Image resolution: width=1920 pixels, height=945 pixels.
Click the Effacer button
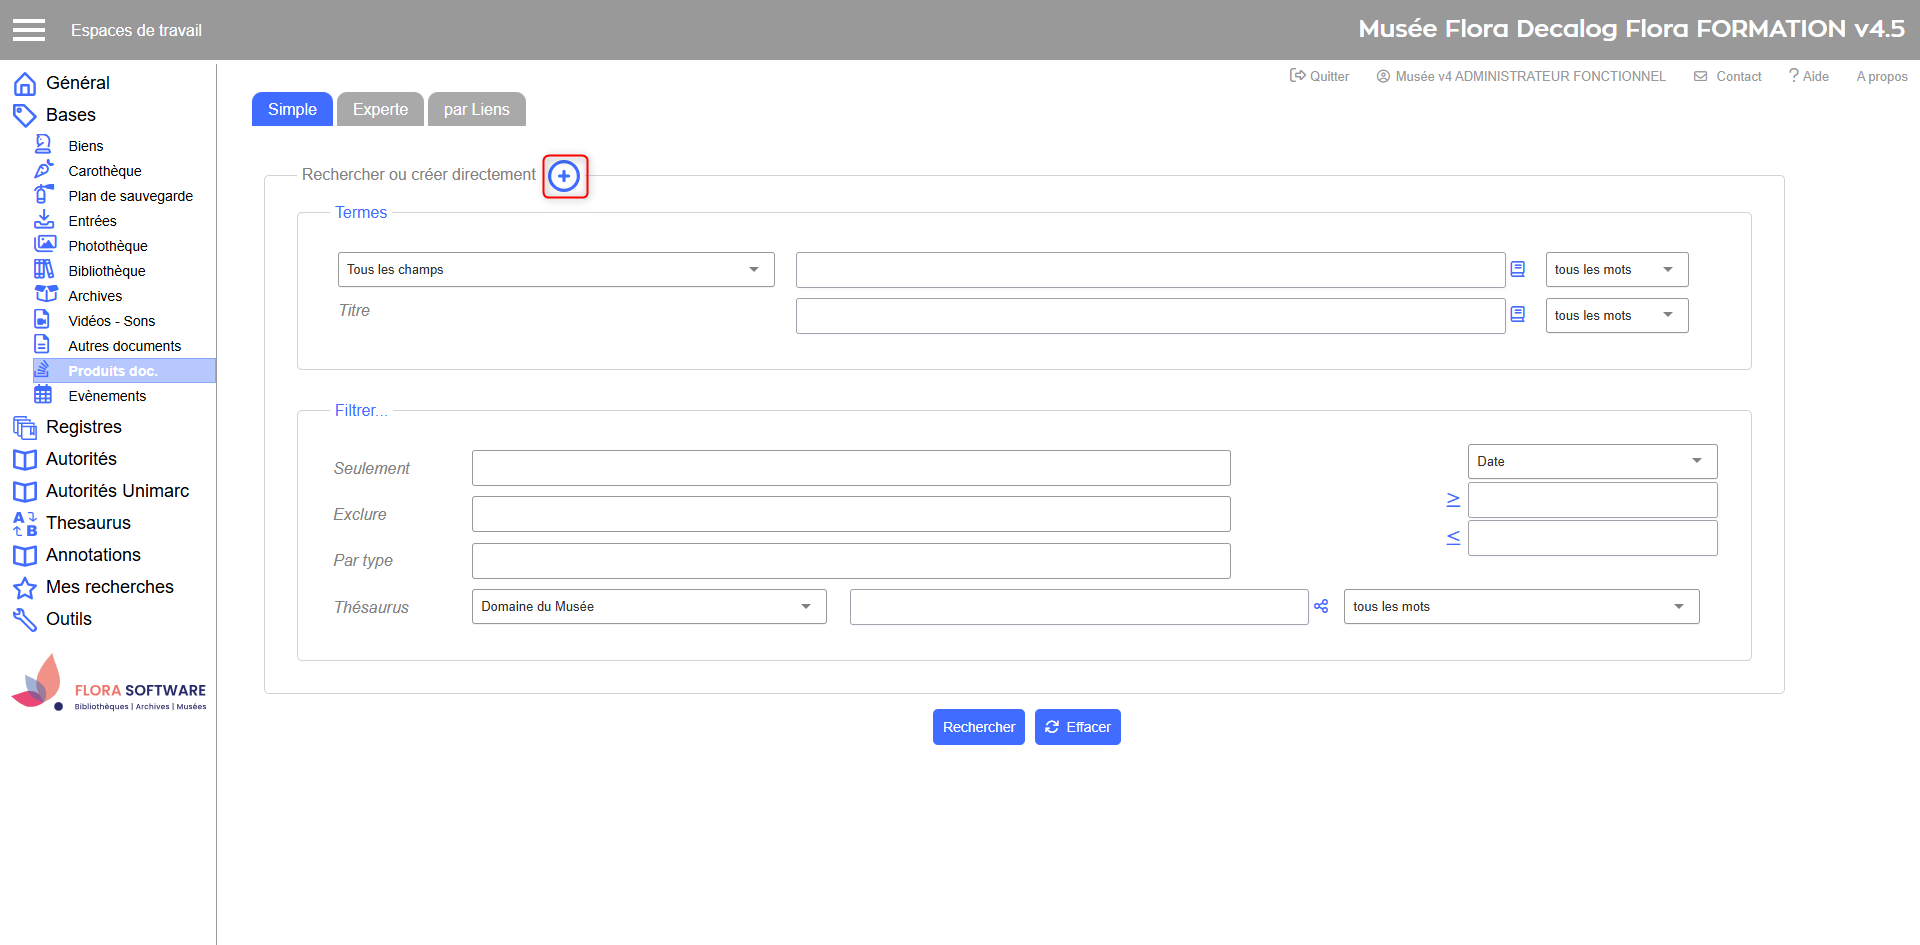coord(1077,727)
